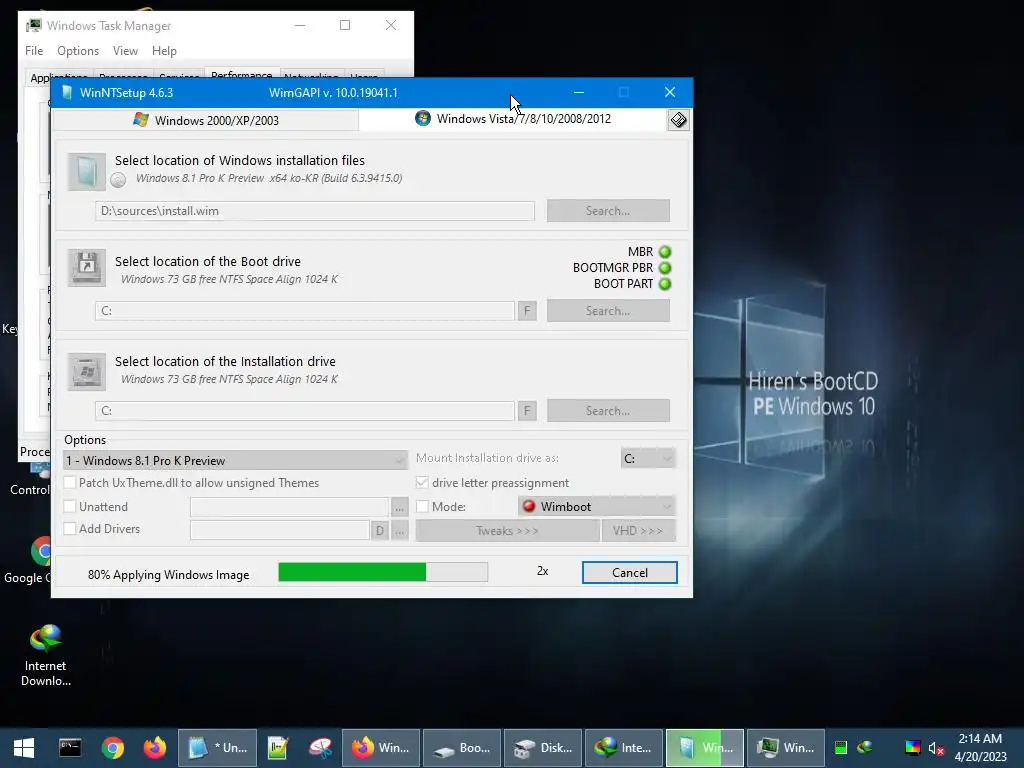1024x768 pixels.
Task: Launch Command Prompt from the taskbar
Action: click(x=70, y=748)
